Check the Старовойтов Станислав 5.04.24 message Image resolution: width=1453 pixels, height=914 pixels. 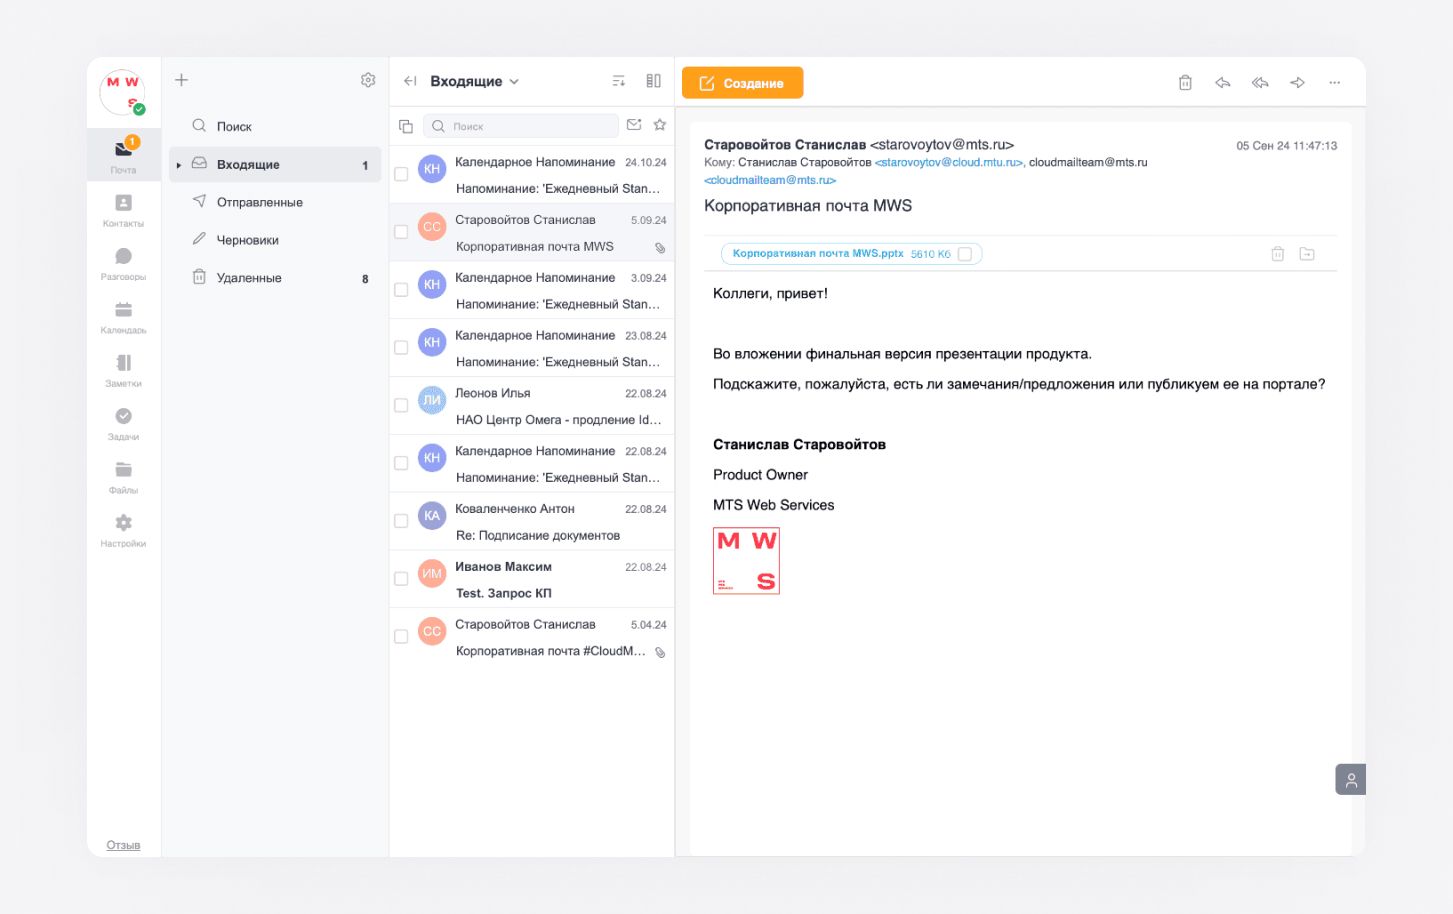(401, 637)
